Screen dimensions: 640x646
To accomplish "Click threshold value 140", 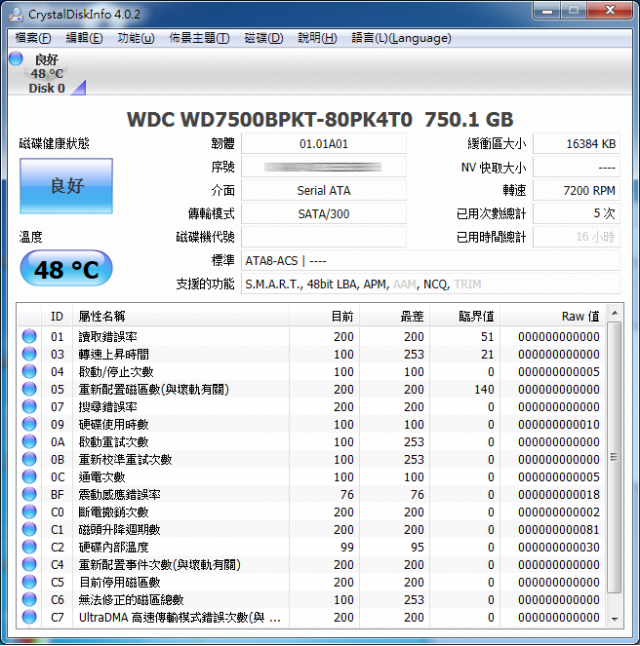I will (x=484, y=389).
